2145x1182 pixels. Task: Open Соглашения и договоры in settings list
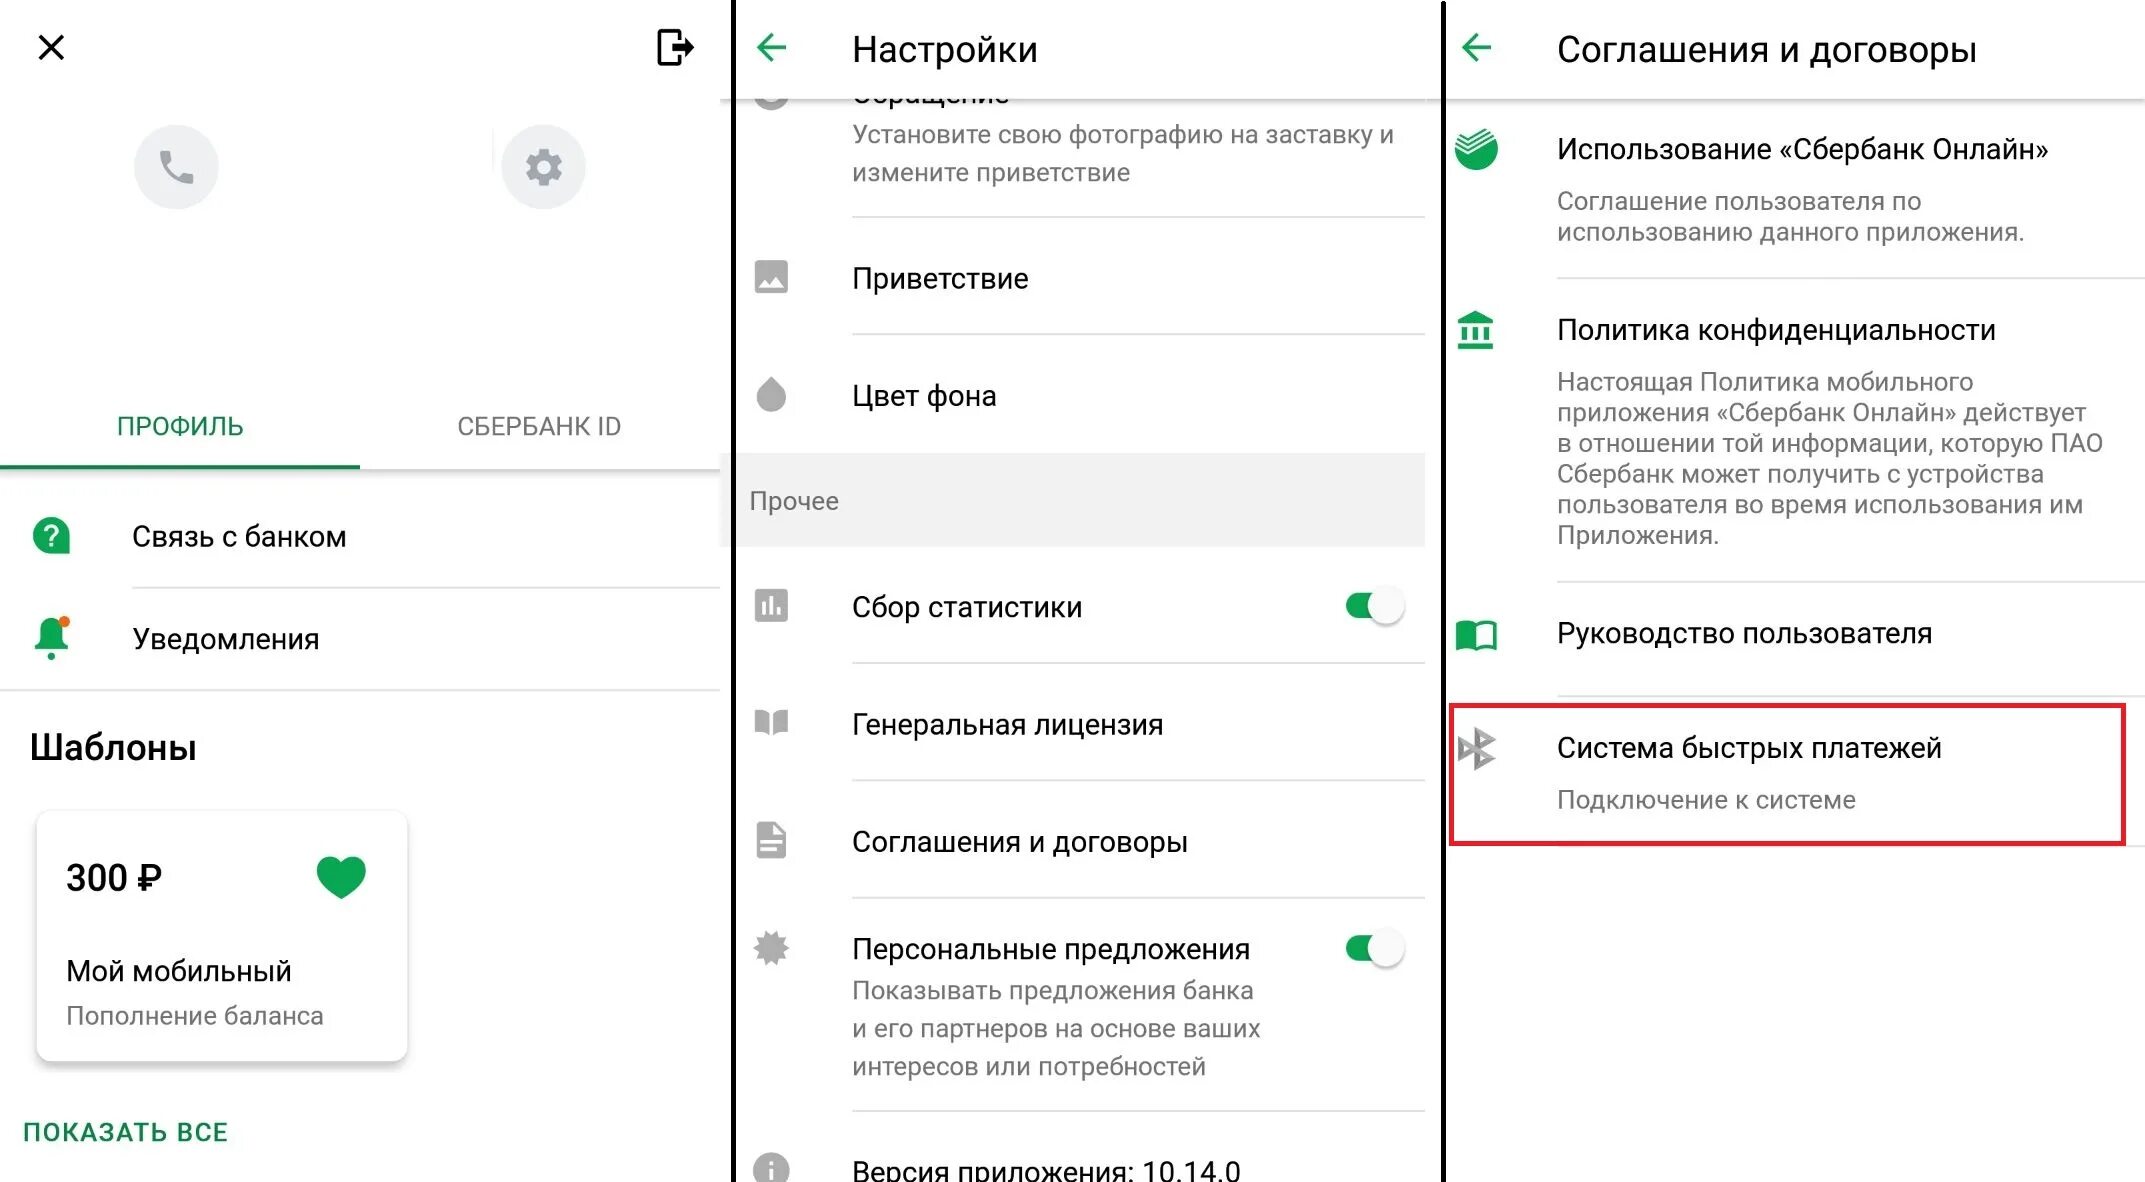click(1080, 842)
